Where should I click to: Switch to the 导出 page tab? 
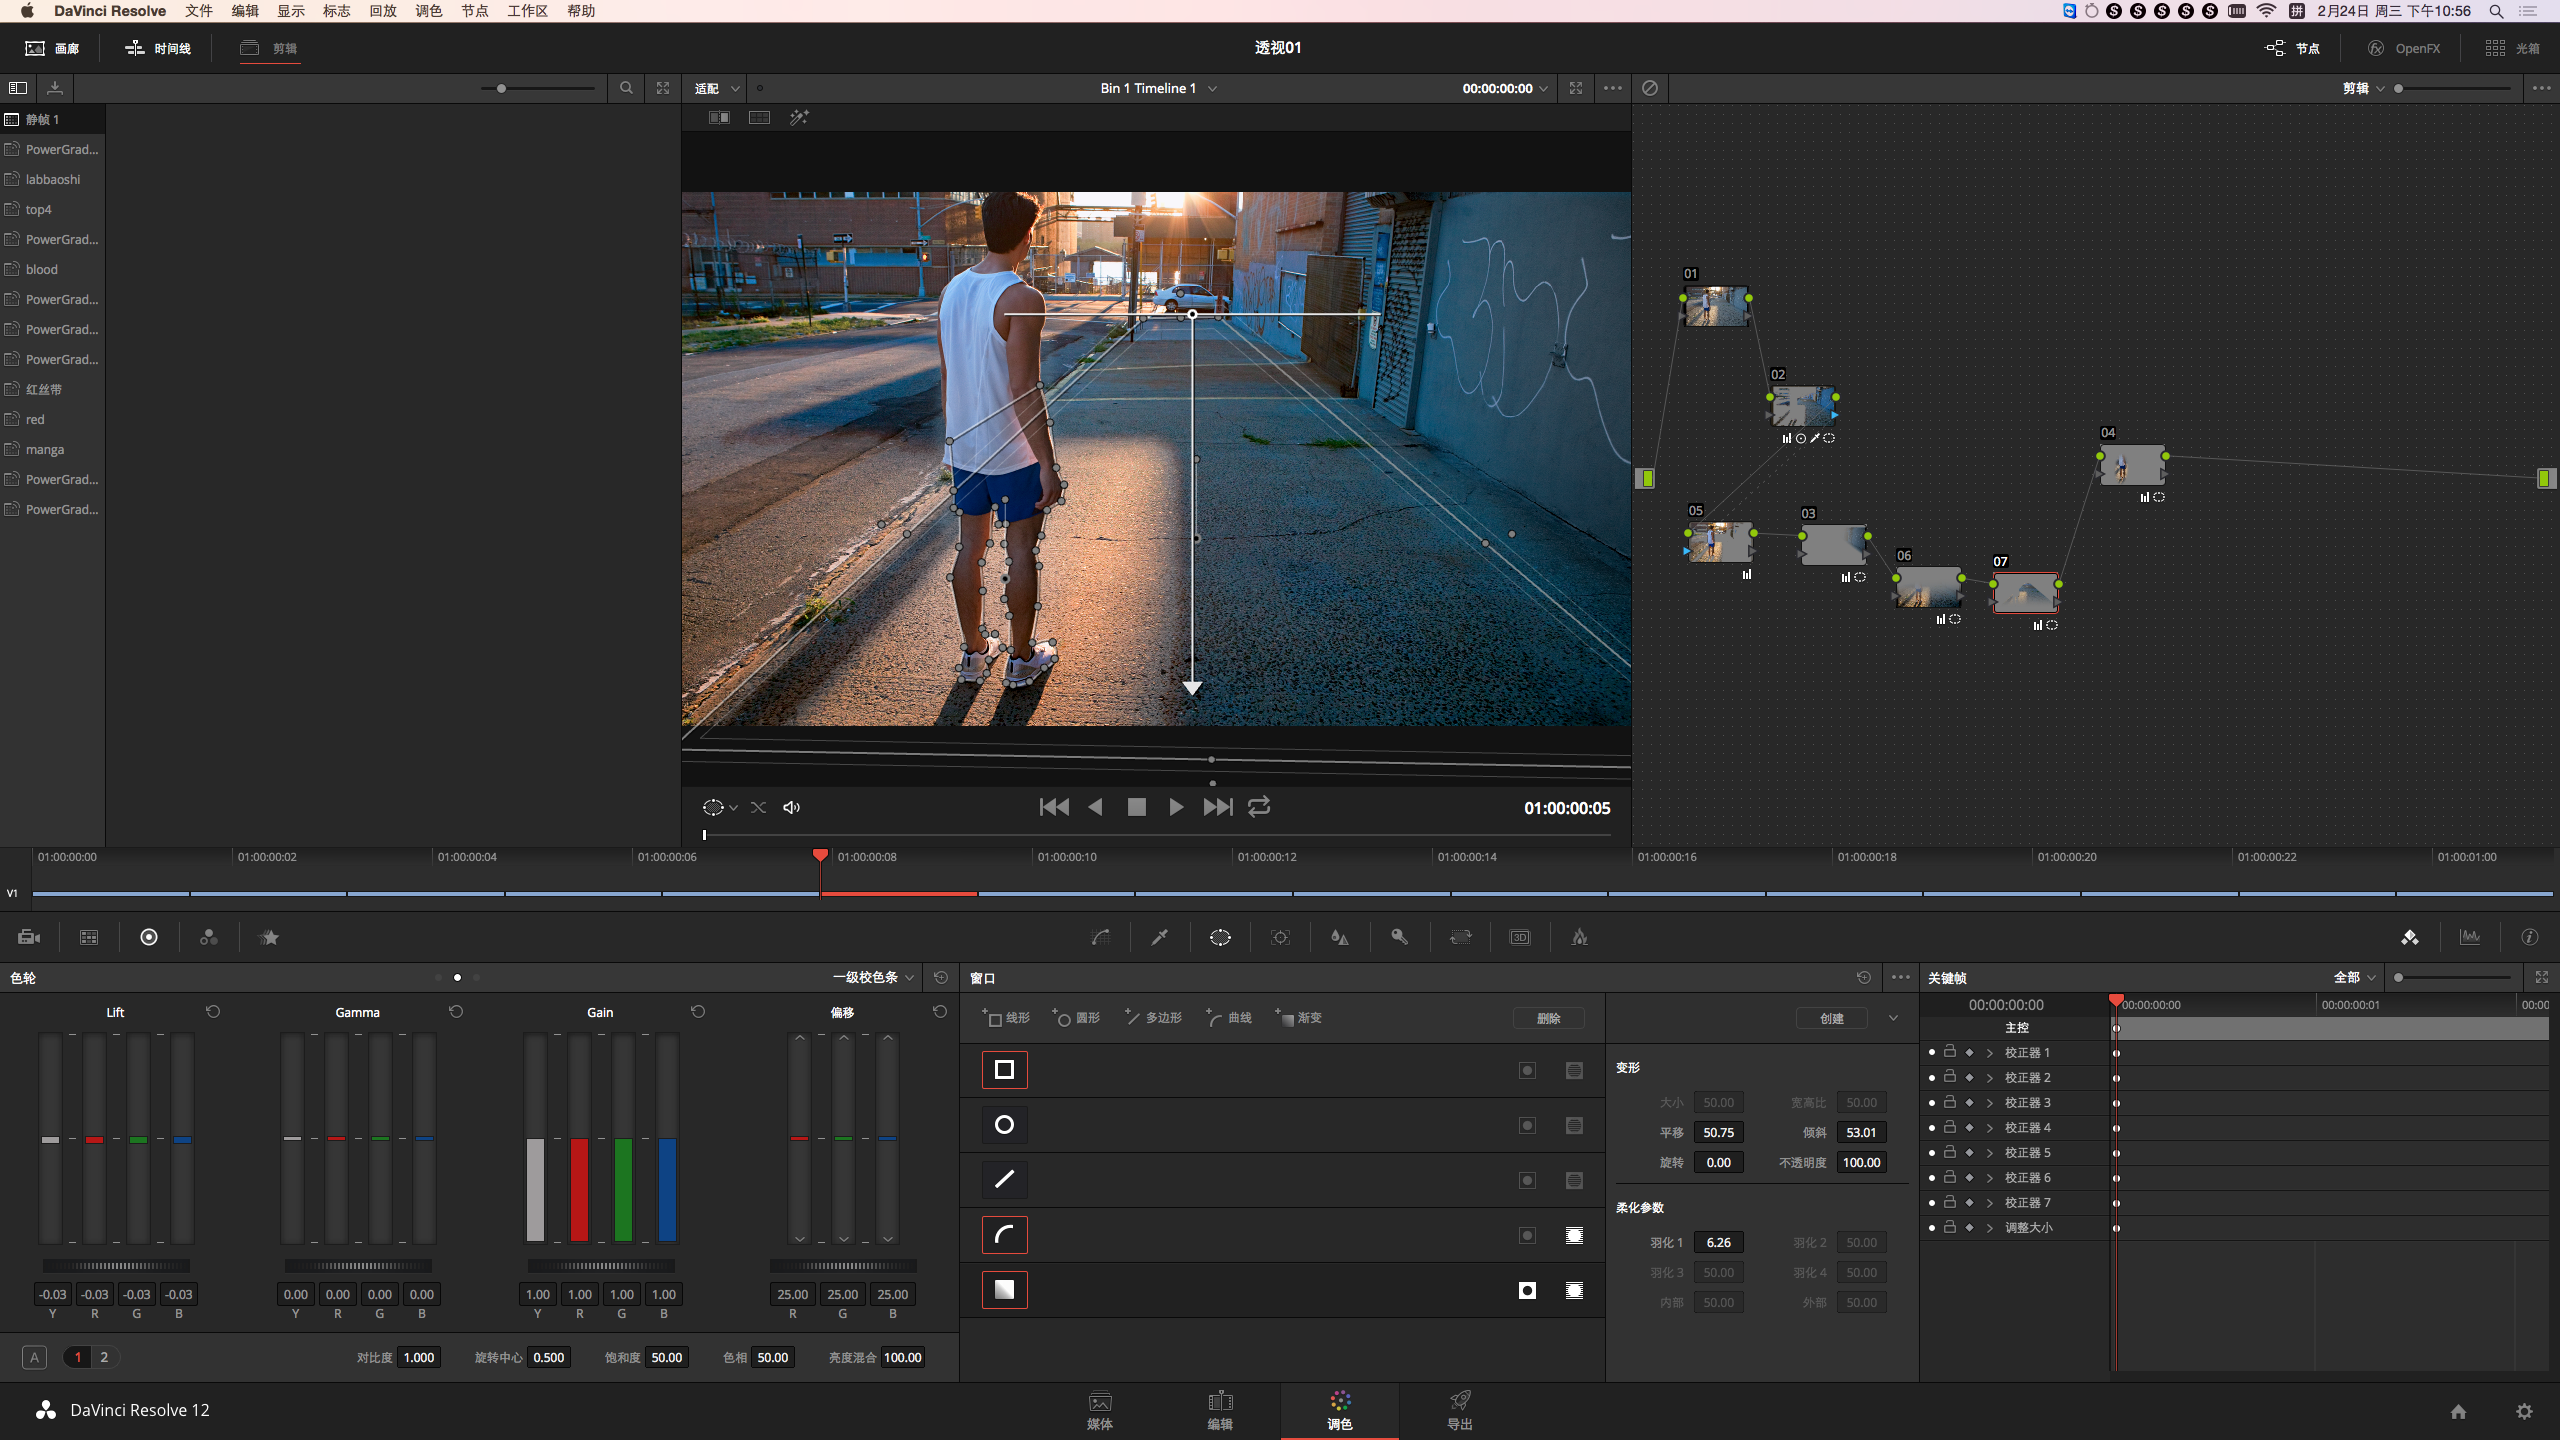[1460, 1410]
